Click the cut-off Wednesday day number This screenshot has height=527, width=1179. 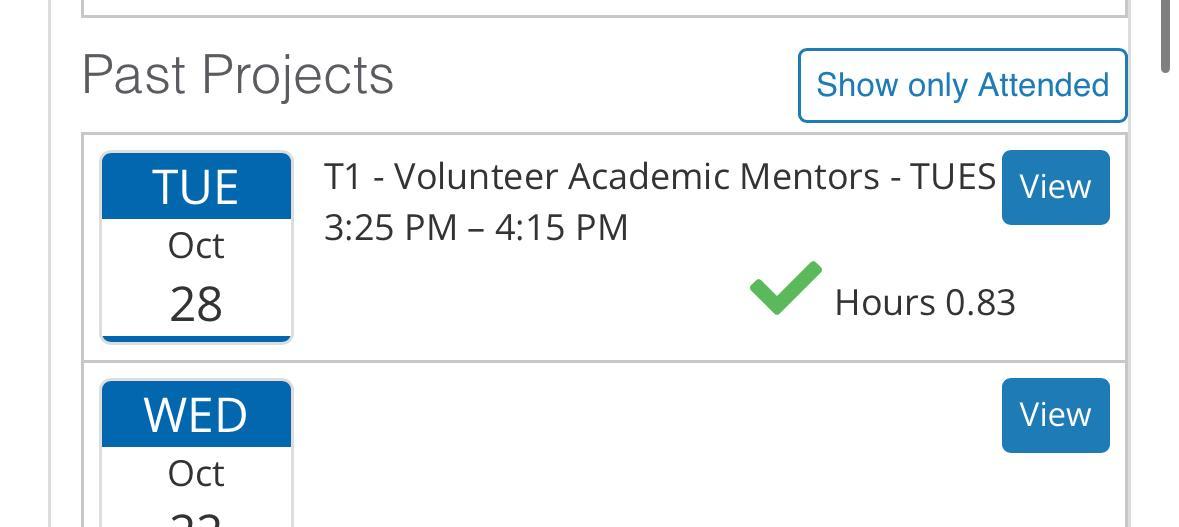[x=196, y=518]
